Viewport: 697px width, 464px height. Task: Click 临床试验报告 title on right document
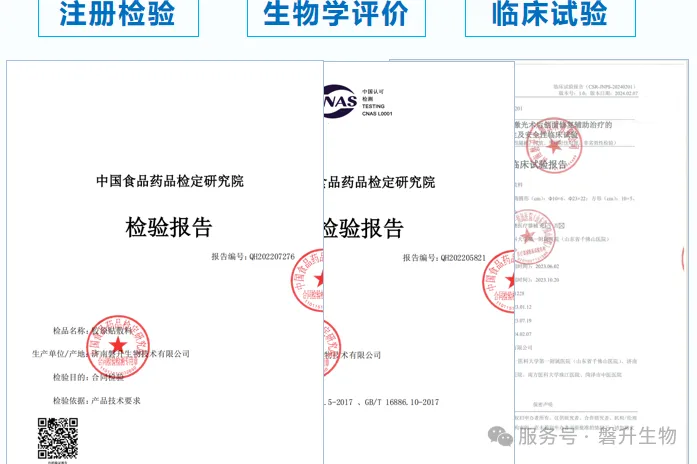pyautogui.click(x=541, y=165)
